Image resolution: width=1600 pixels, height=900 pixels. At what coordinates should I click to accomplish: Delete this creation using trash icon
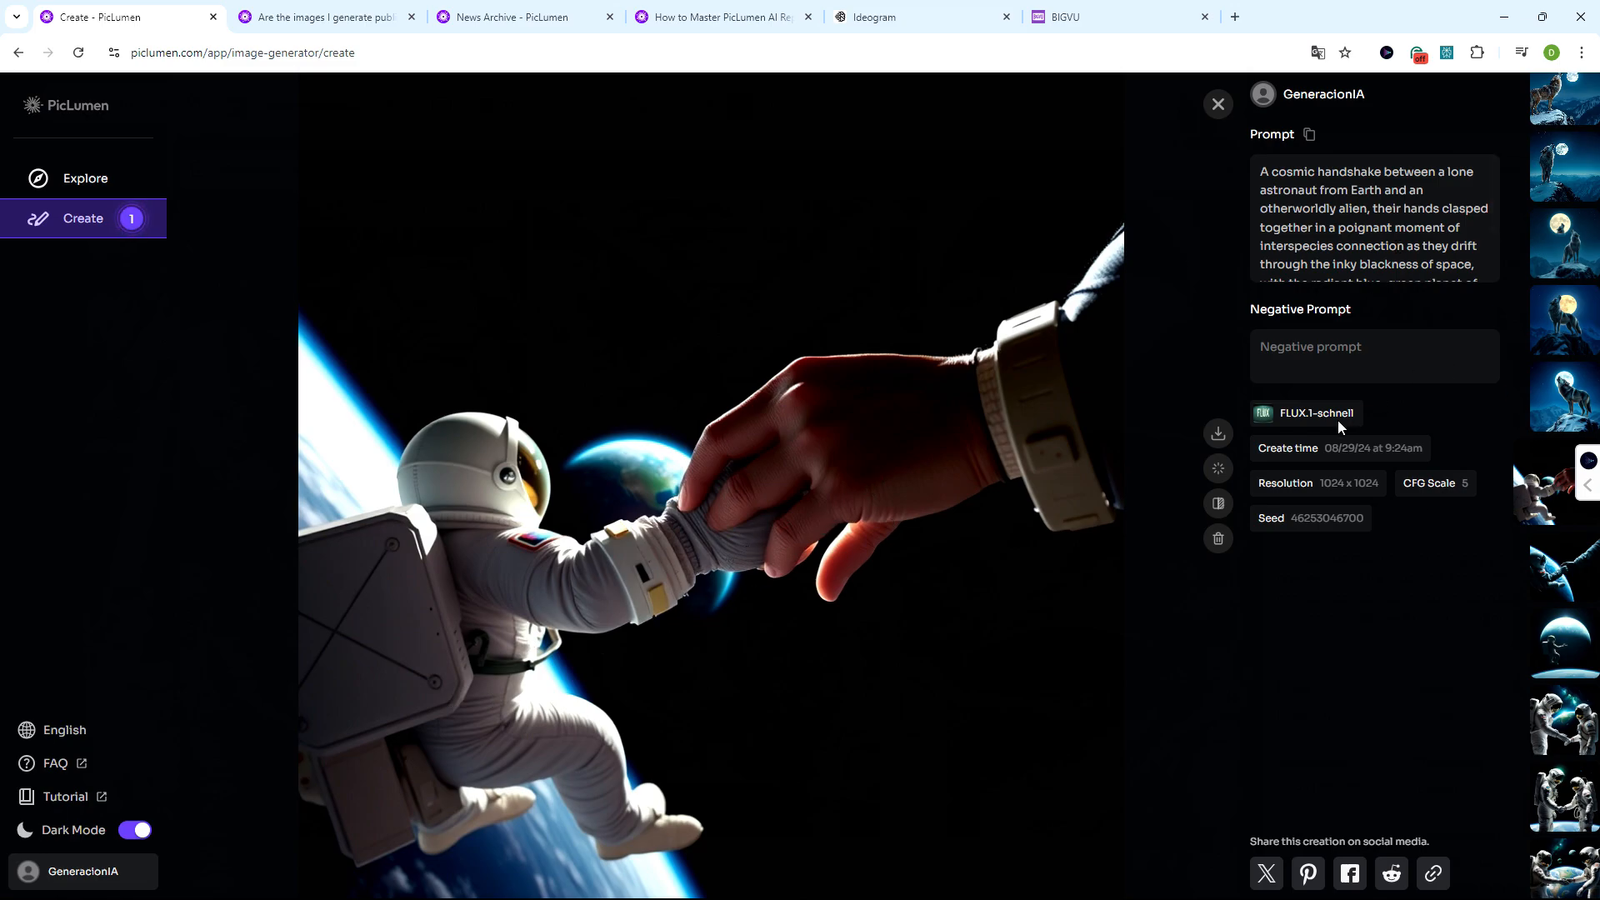pyautogui.click(x=1218, y=539)
